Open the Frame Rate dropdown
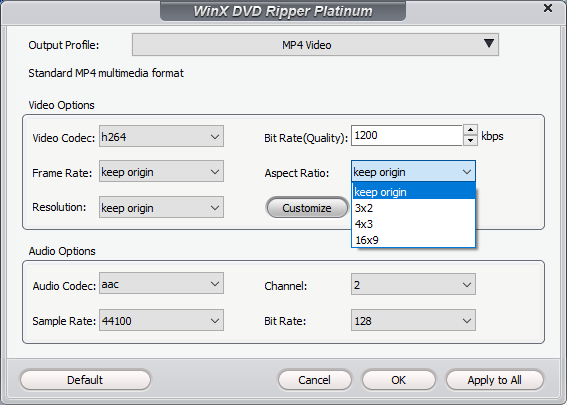The height and width of the screenshot is (405, 567). coord(161,171)
